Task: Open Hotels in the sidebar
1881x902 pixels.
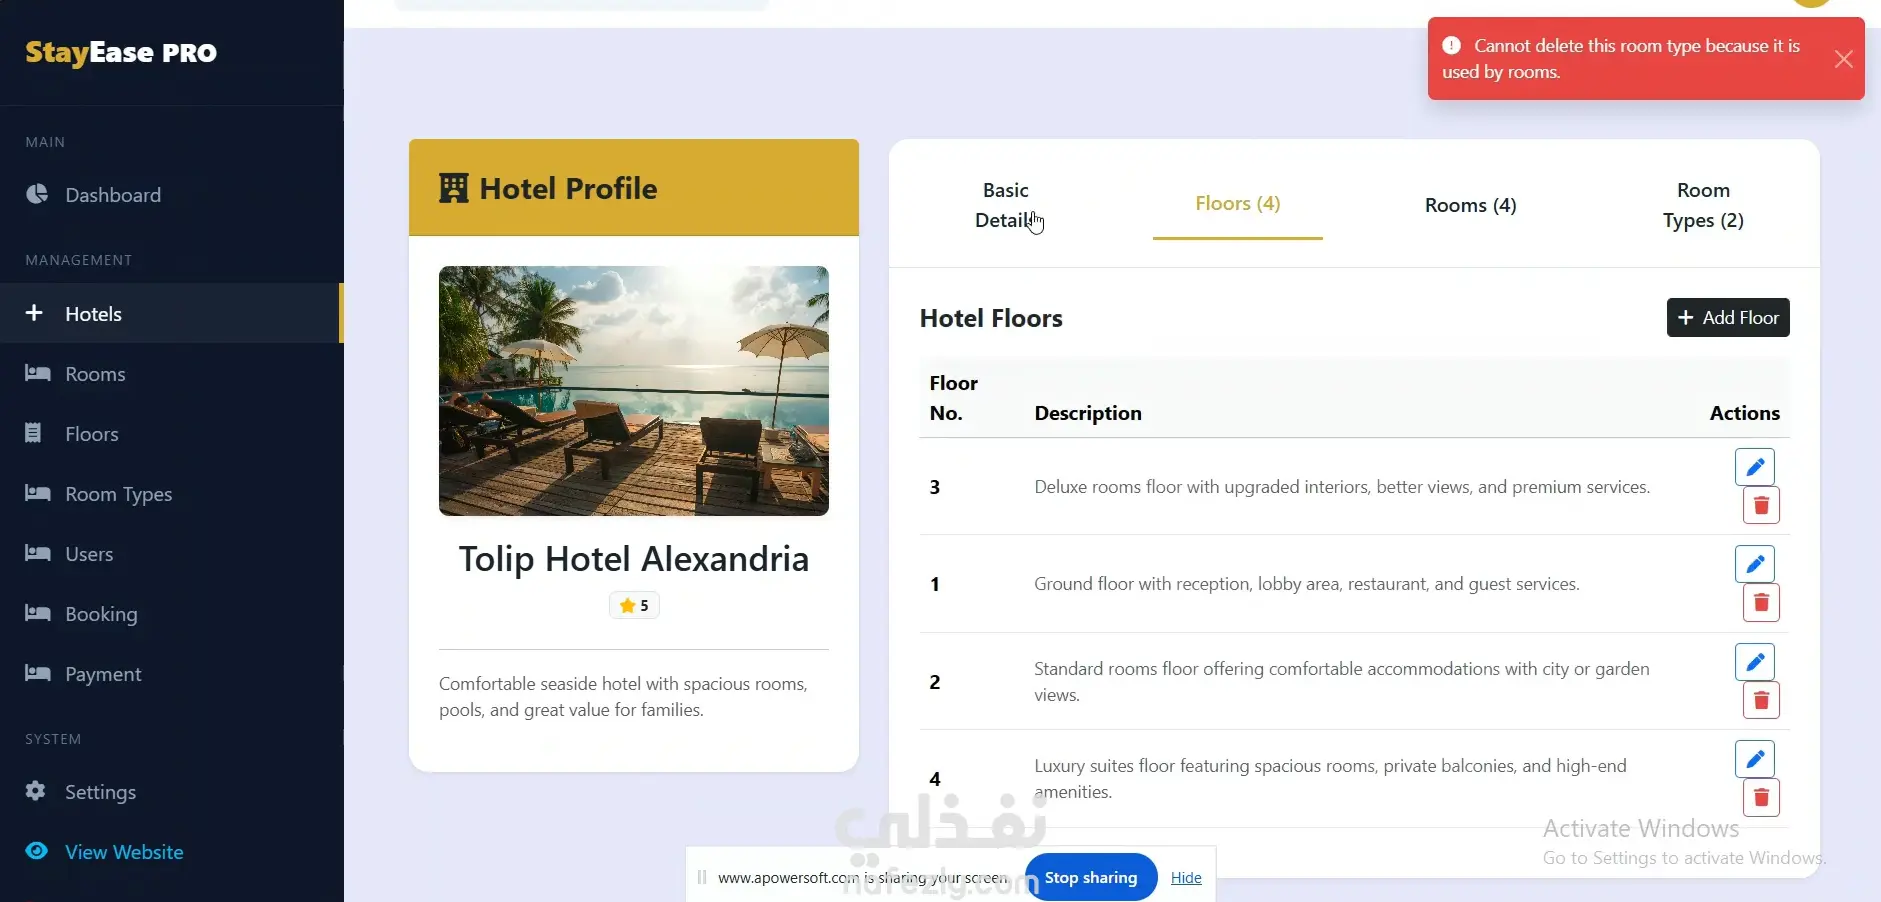Action: click(x=171, y=313)
